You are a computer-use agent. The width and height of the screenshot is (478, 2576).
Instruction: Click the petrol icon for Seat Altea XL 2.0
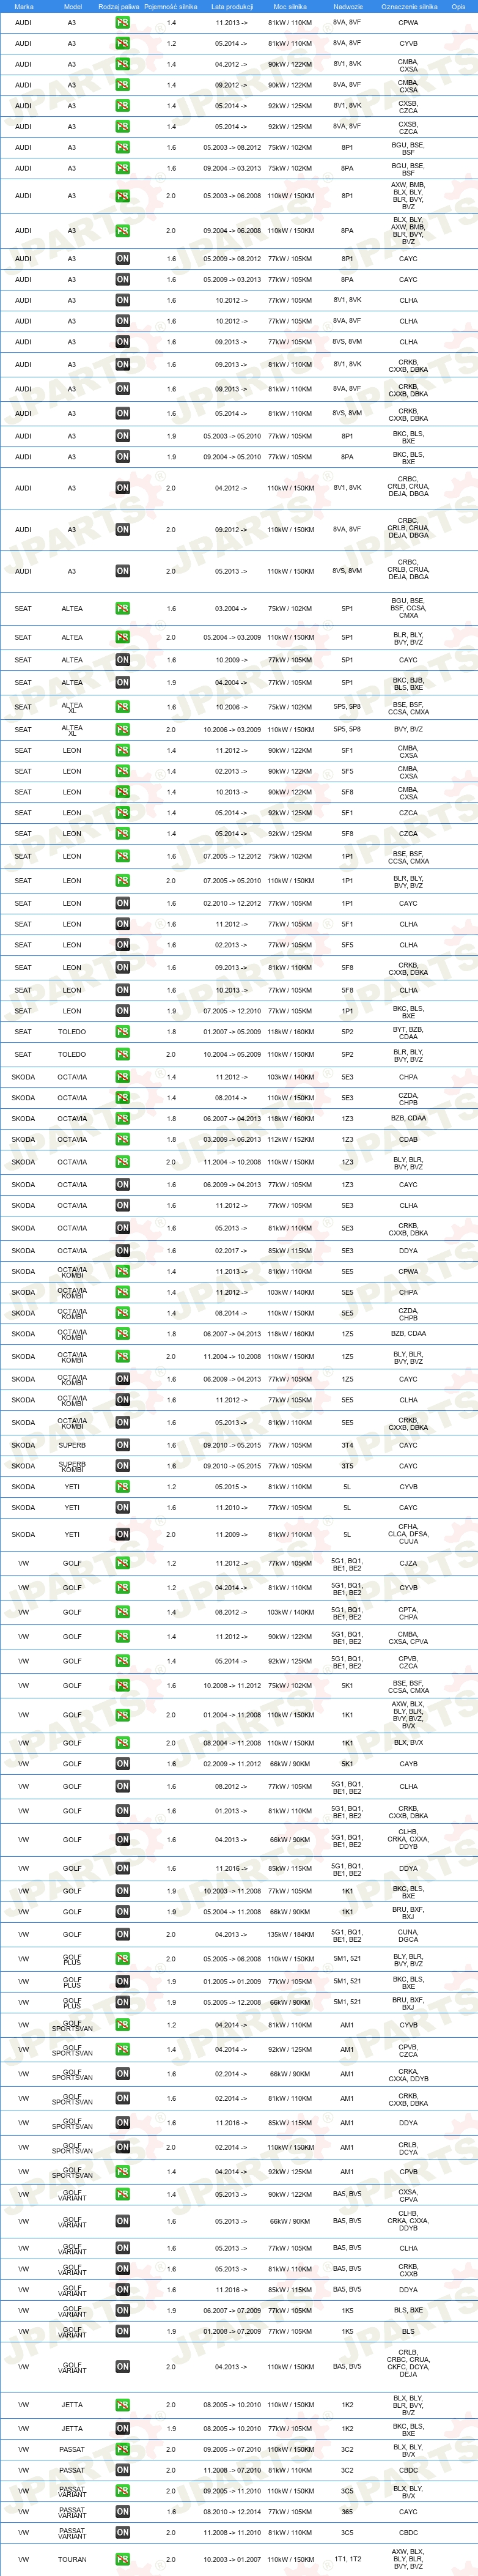(x=122, y=730)
